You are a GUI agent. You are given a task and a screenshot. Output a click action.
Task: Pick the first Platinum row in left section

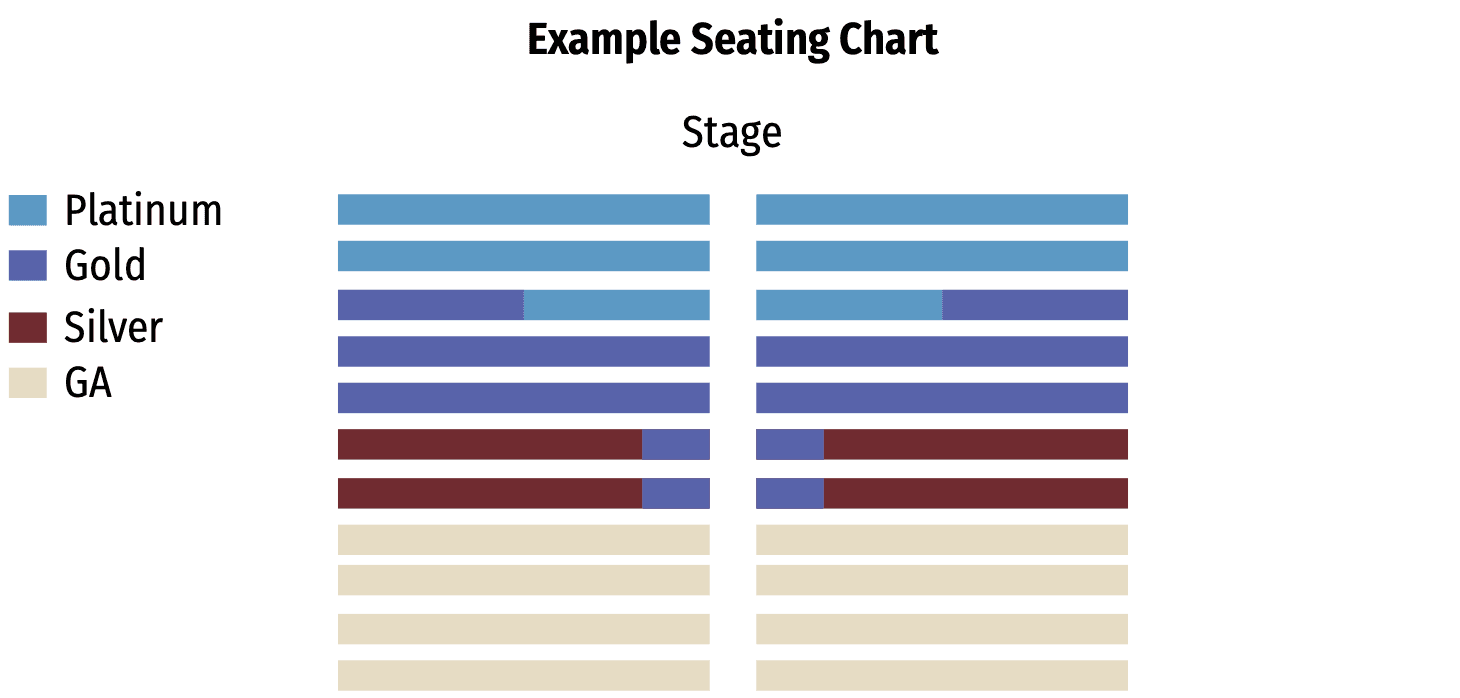(523, 210)
